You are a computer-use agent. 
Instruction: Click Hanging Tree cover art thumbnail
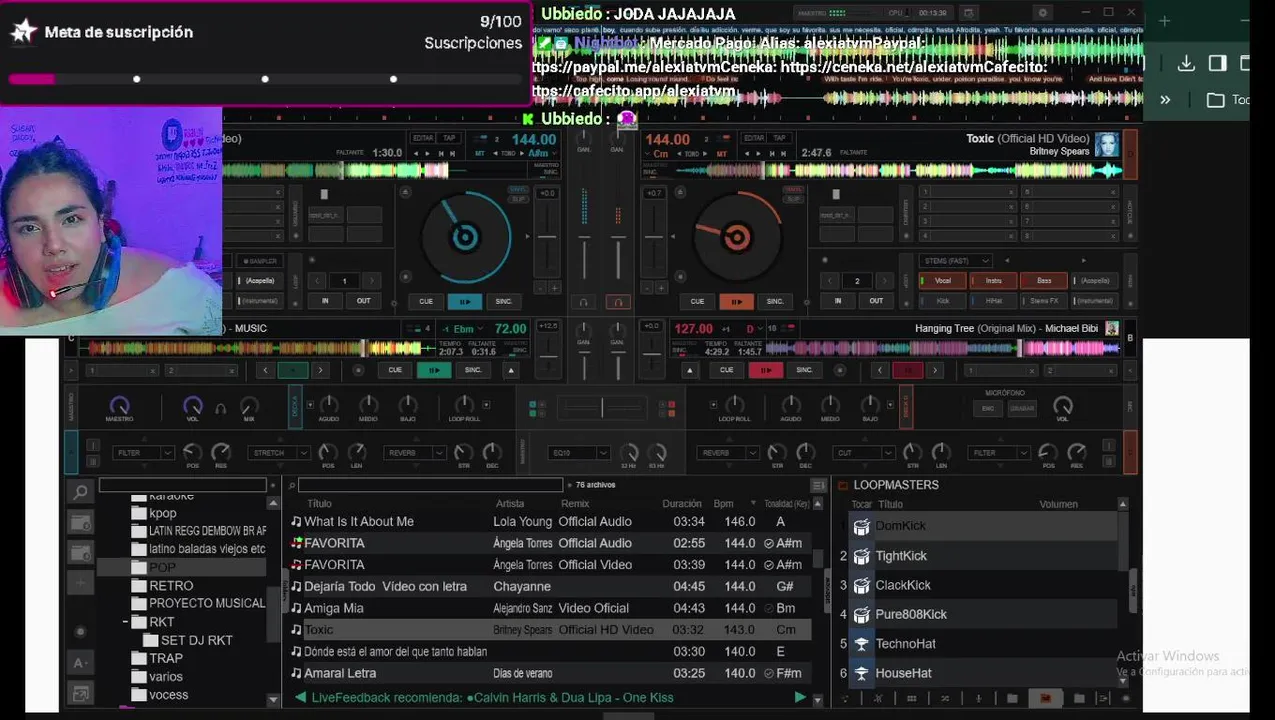pos(1111,329)
